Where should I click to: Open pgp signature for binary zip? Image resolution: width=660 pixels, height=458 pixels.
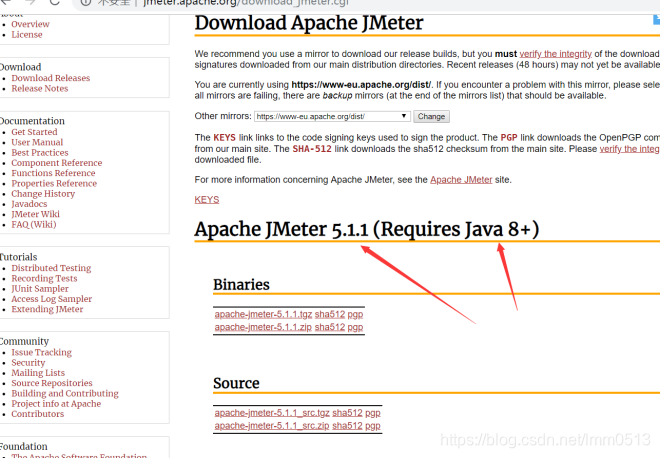355,327
